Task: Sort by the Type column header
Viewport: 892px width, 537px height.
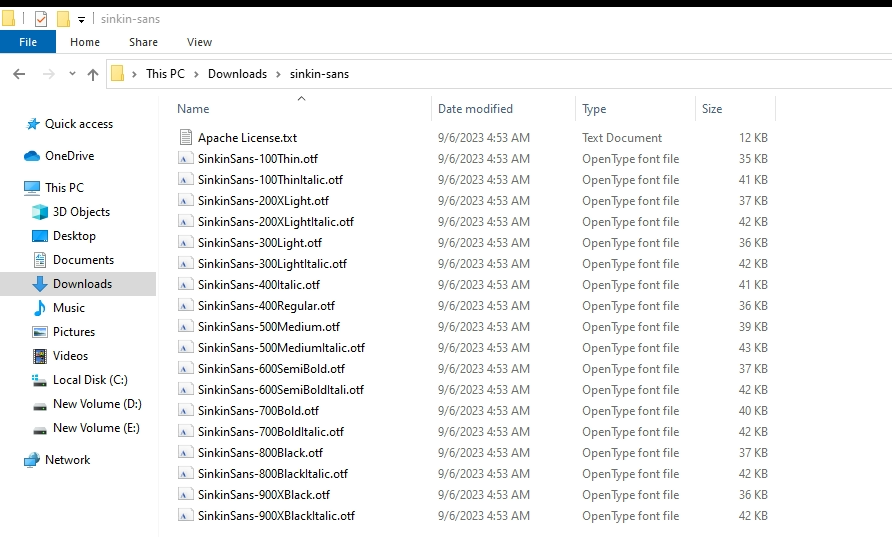Action: tap(594, 109)
